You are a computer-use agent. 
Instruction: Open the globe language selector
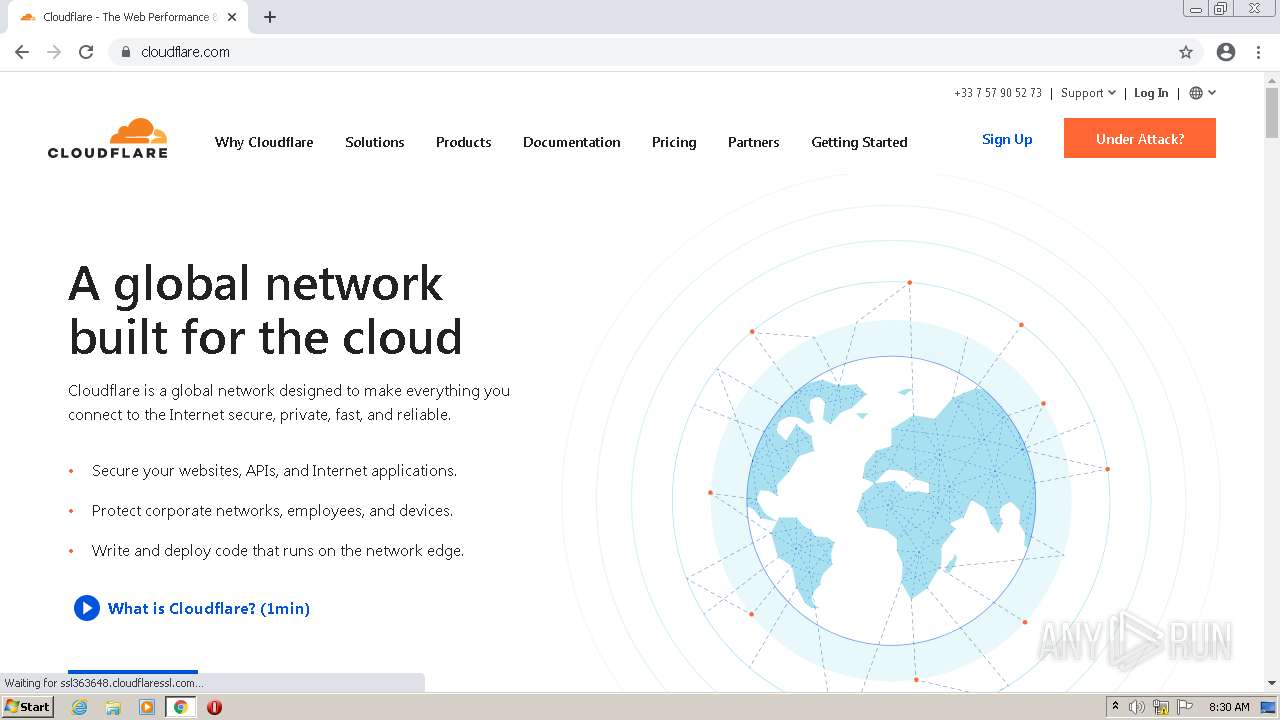pos(1203,93)
